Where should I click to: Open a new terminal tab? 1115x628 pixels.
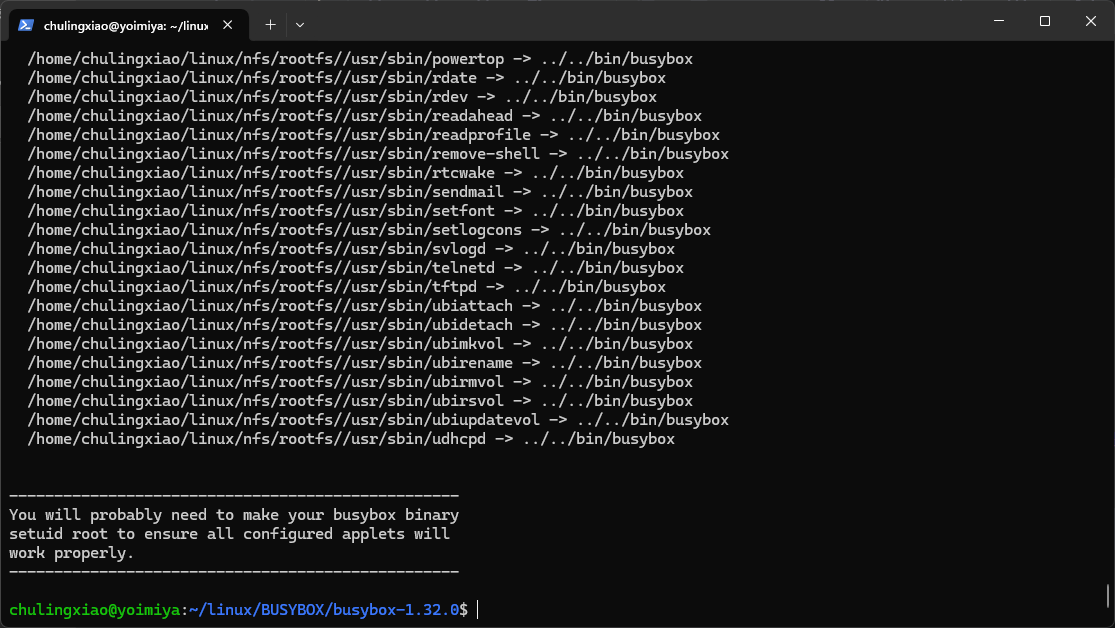(270, 25)
